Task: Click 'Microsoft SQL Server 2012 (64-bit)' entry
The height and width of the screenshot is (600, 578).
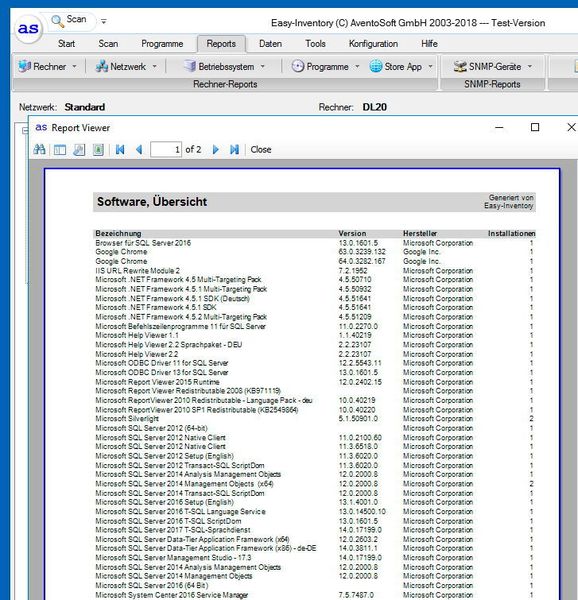Action: [151, 428]
